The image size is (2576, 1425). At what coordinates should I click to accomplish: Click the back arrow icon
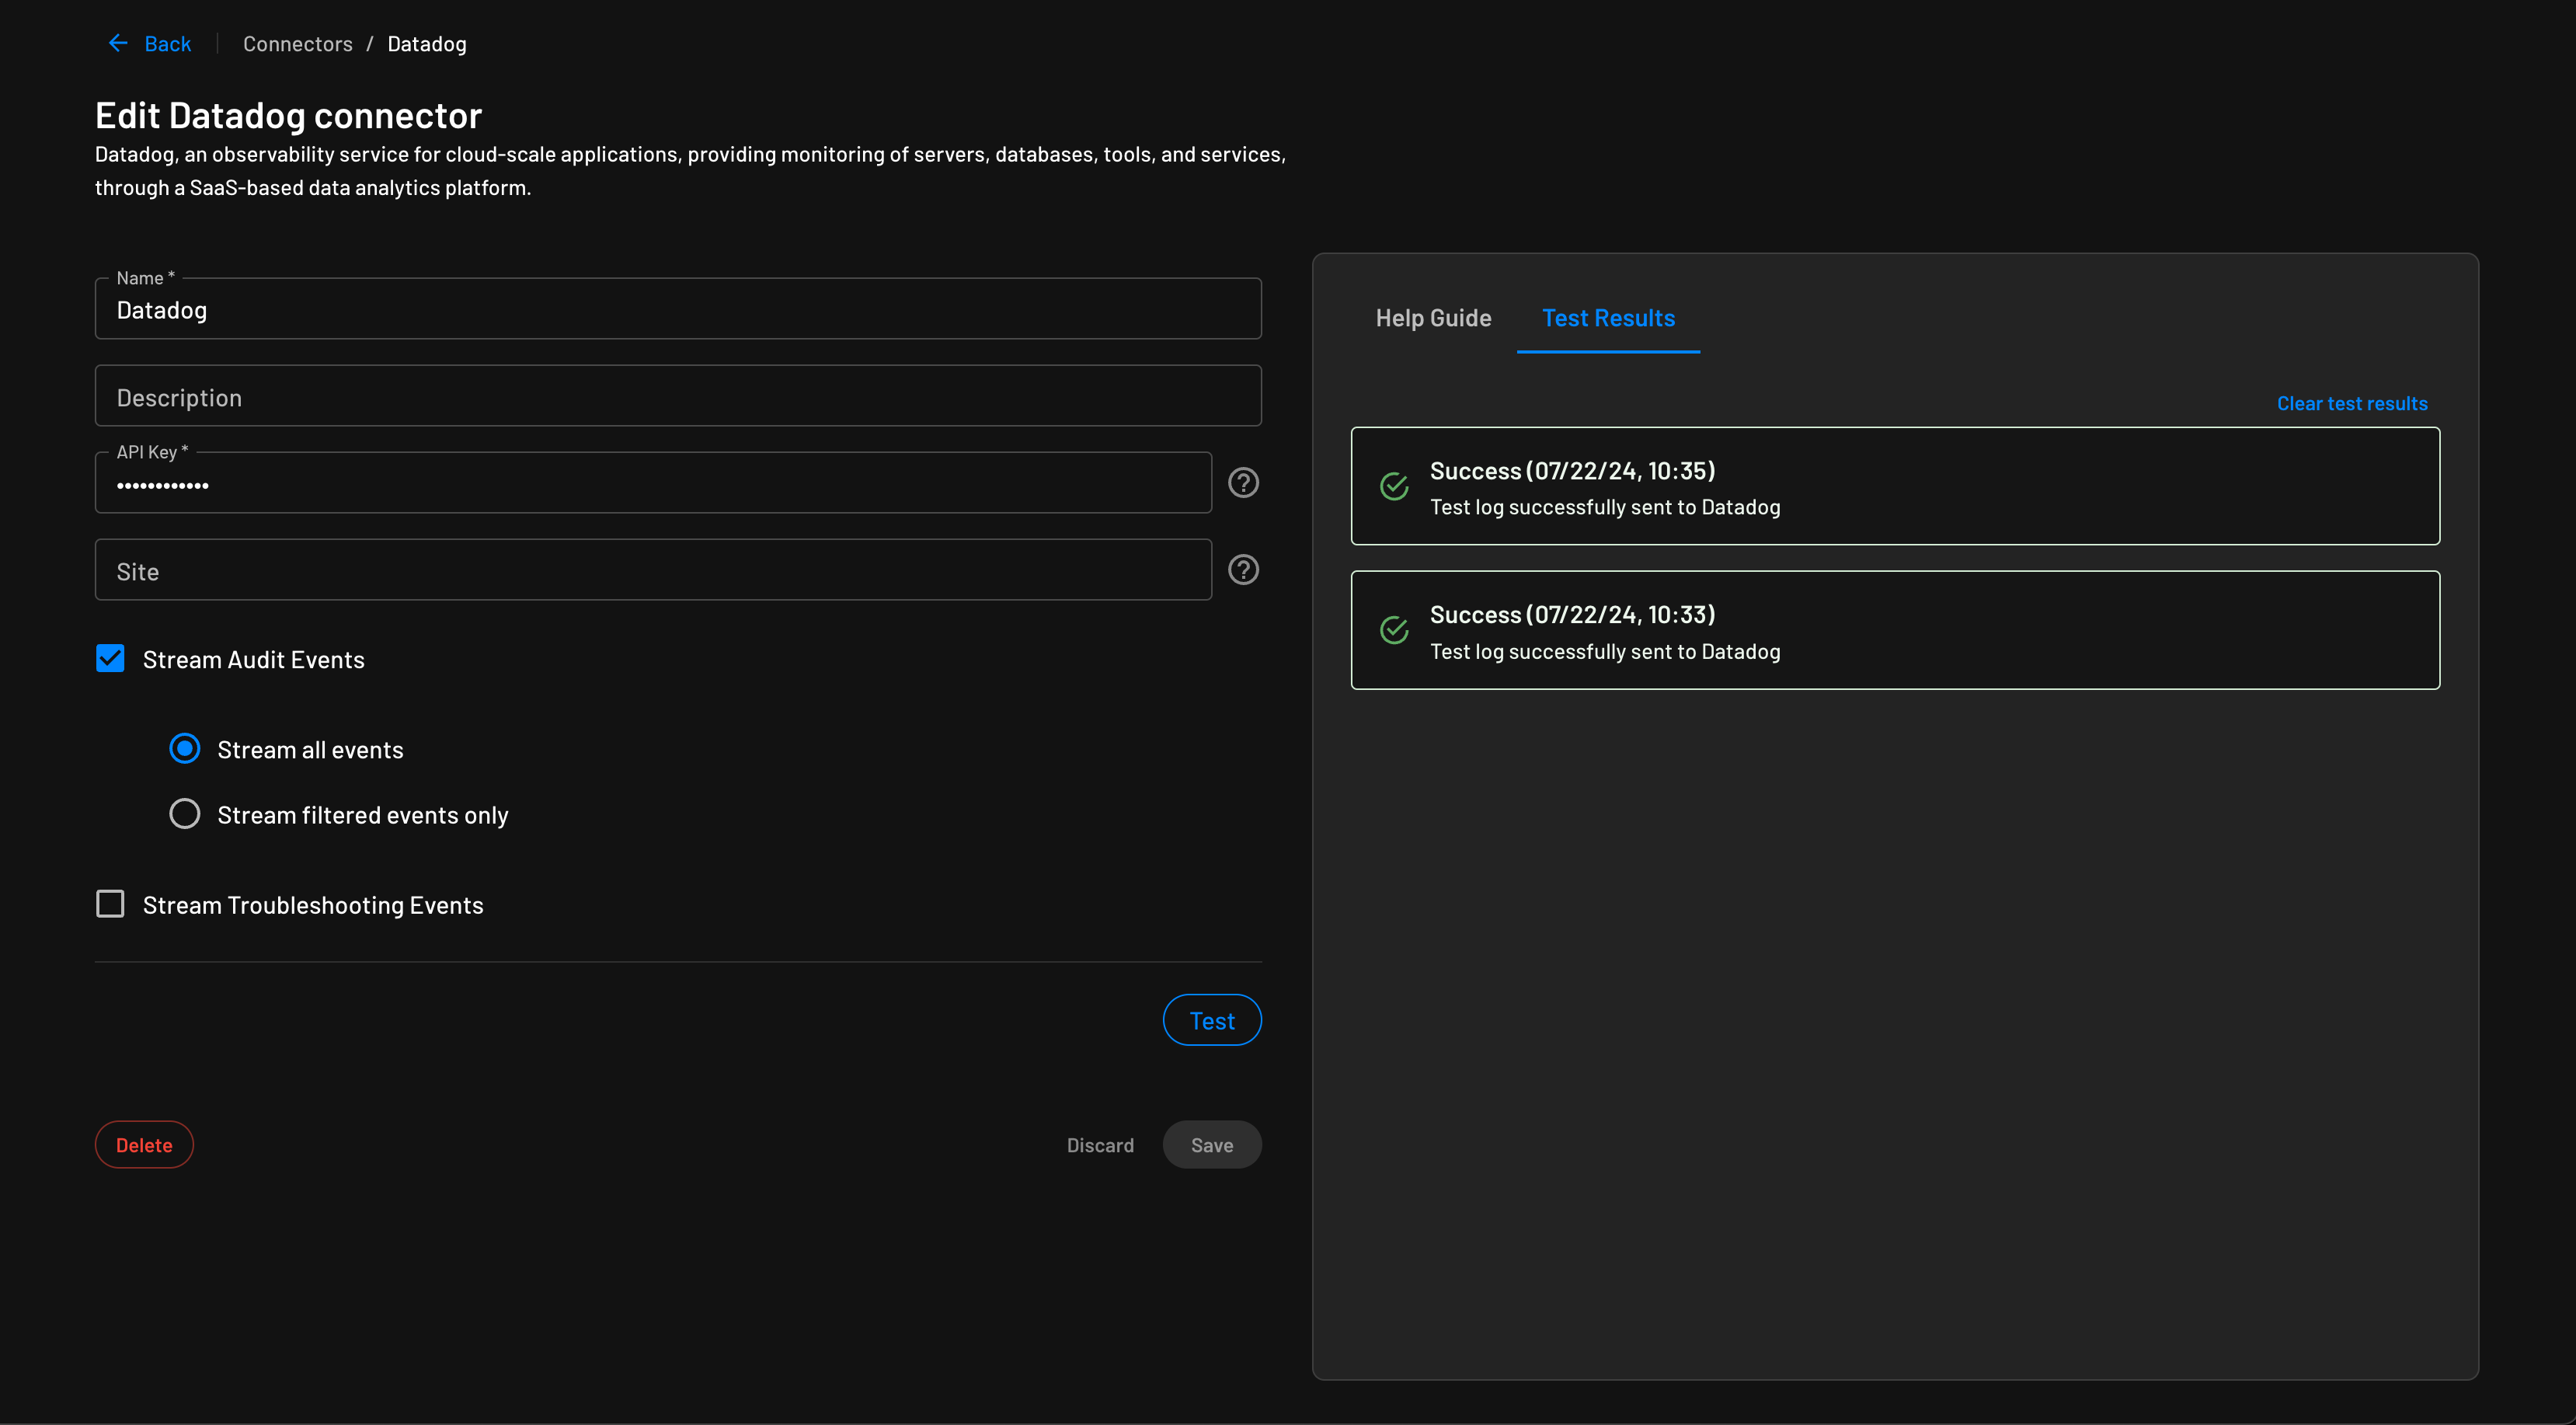[118, 42]
